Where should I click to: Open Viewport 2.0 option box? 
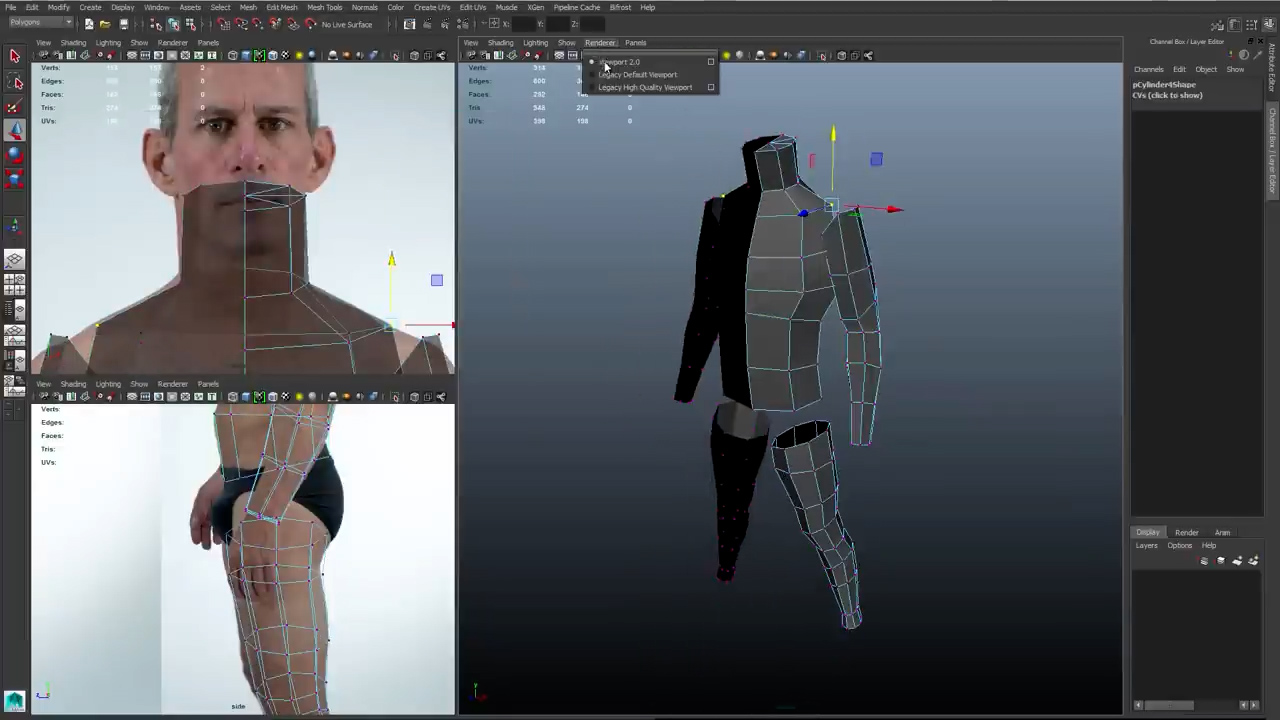pyautogui.click(x=711, y=62)
